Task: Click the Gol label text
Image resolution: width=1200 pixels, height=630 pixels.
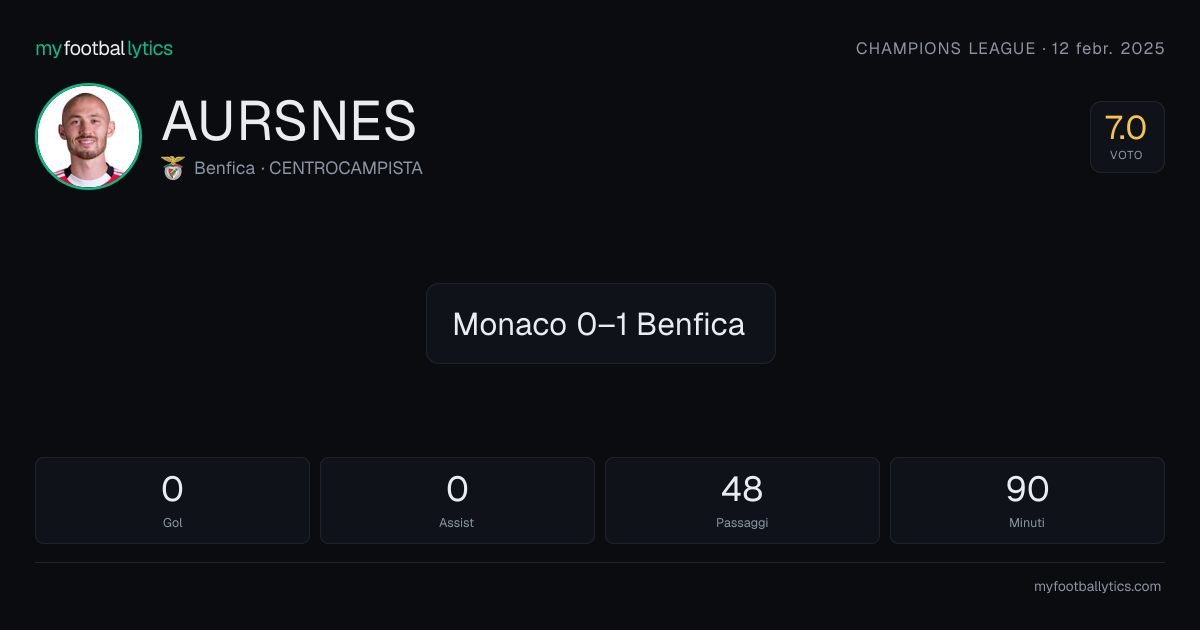Action: tap(172, 522)
